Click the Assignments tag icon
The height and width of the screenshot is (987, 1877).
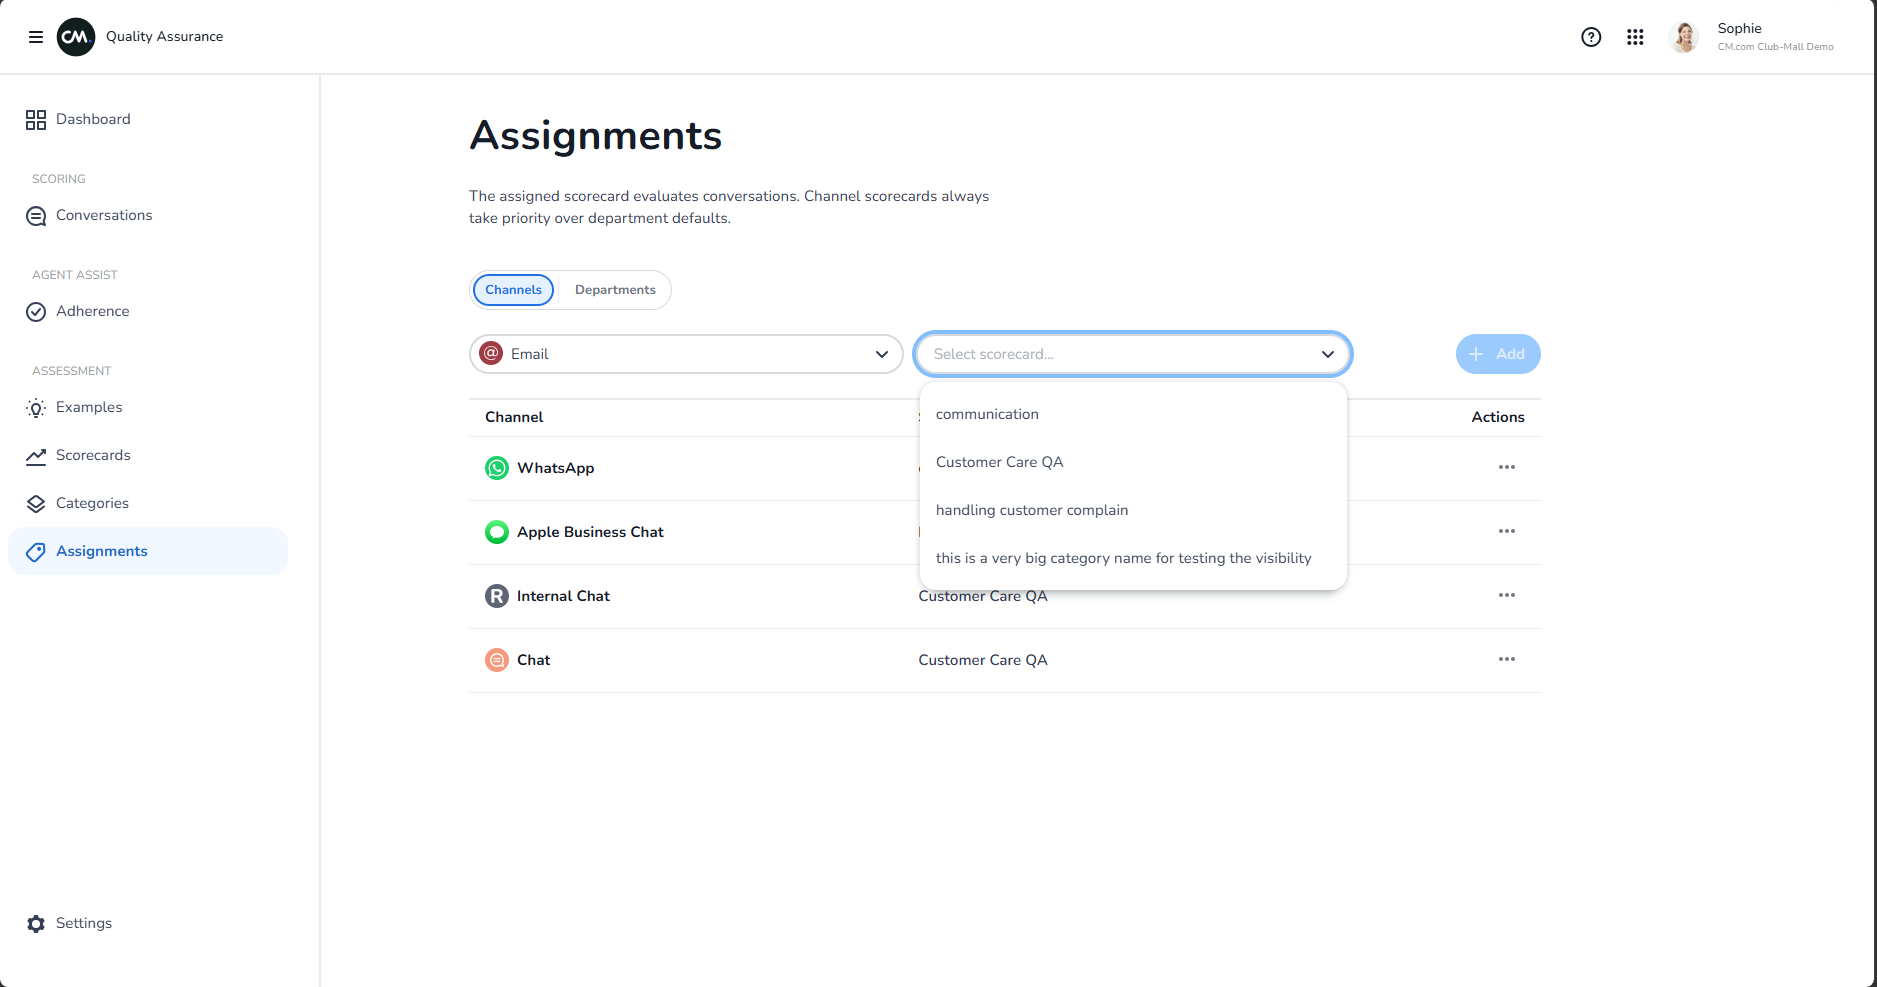click(x=36, y=552)
